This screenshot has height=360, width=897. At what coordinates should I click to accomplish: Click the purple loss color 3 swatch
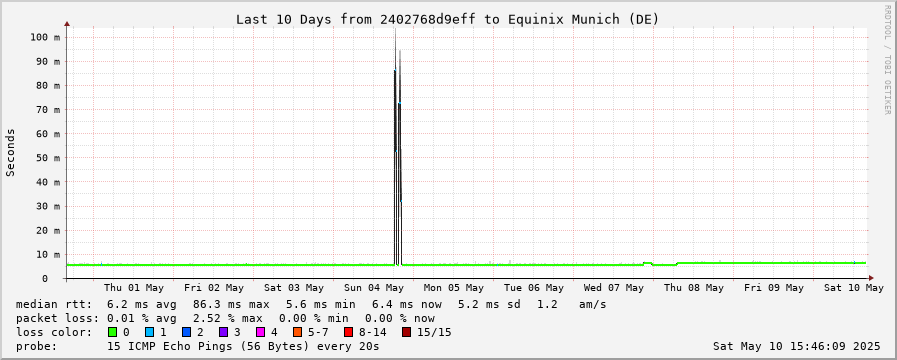[223, 332]
